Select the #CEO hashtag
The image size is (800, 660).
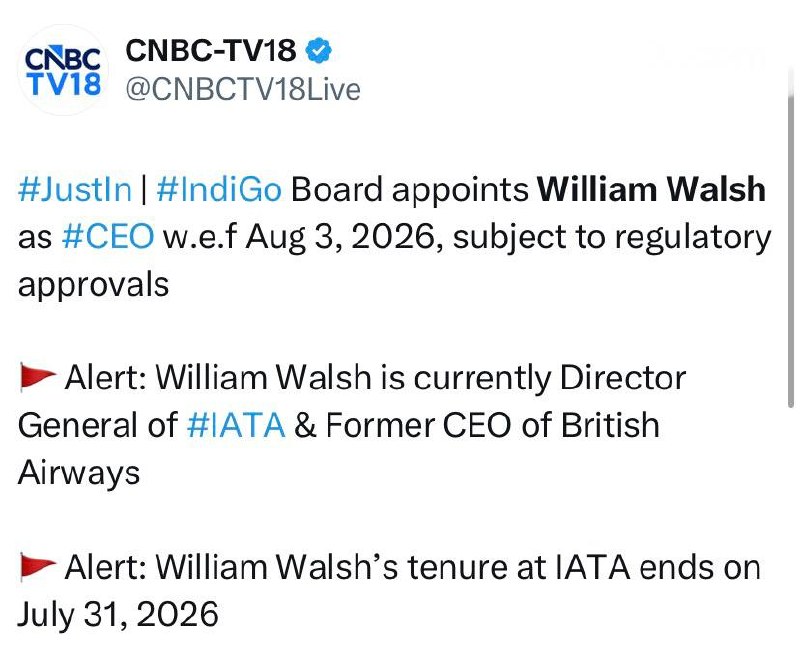pos(108,237)
